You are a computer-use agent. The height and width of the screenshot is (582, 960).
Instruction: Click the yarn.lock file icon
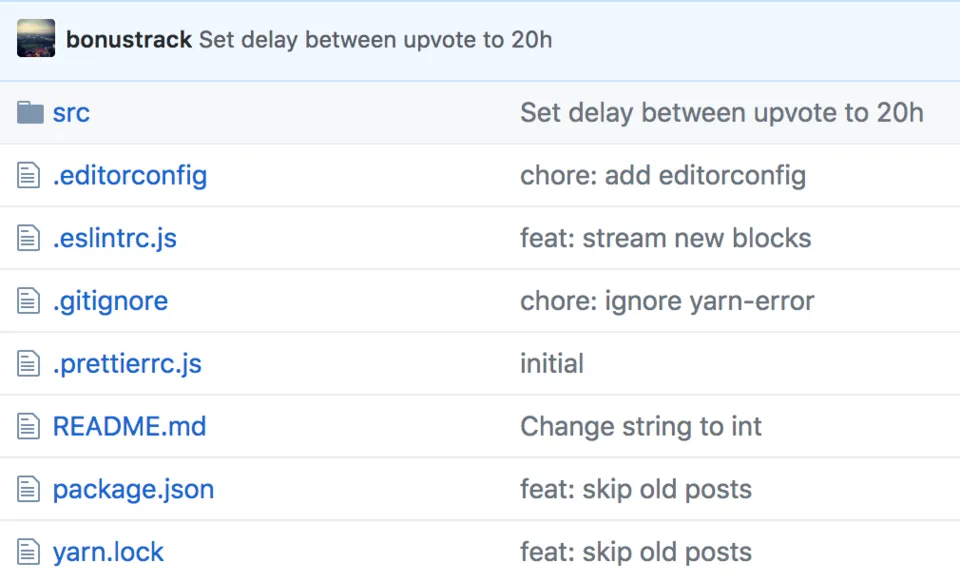pyautogui.click(x=29, y=552)
